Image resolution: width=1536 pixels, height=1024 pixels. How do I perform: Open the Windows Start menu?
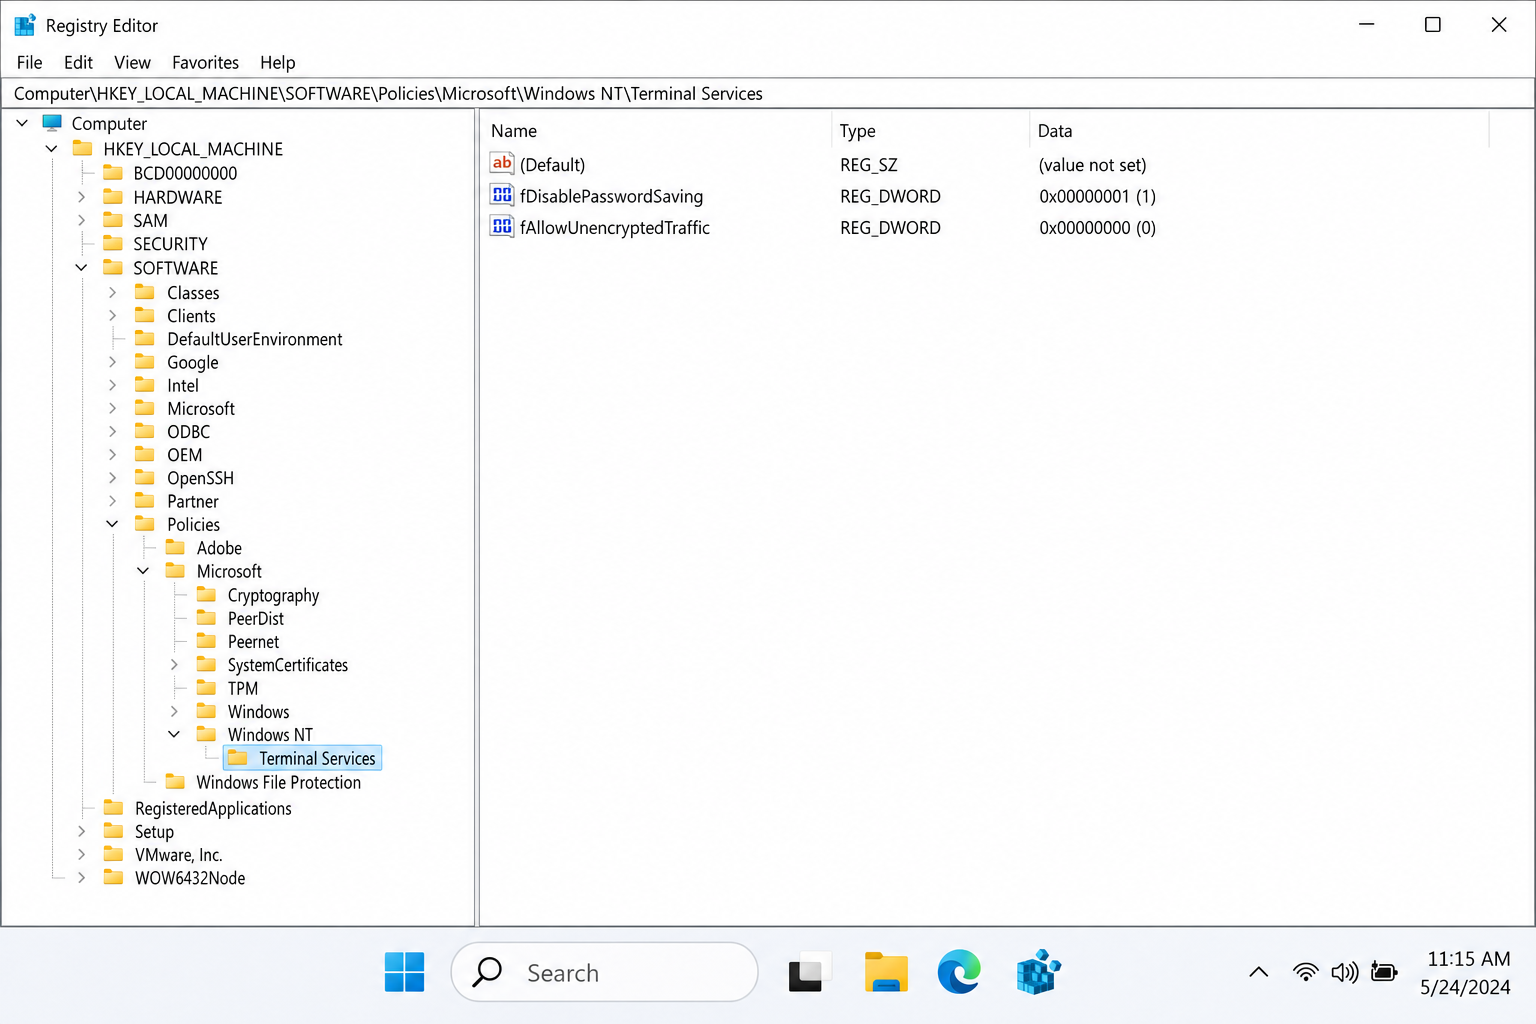pos(404,972)
